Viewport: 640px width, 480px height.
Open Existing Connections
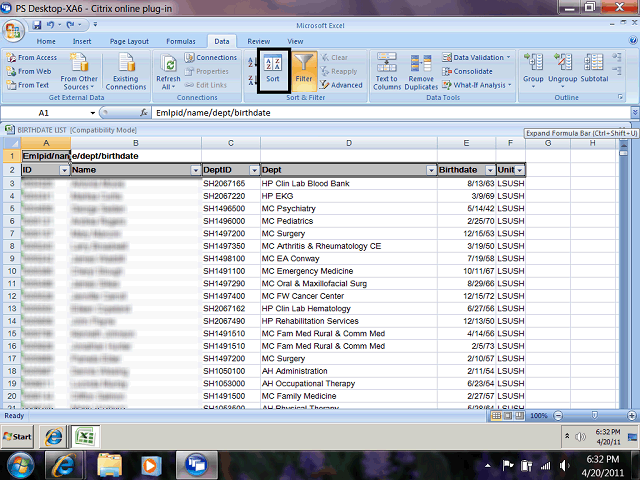click(x=126, y=72)
